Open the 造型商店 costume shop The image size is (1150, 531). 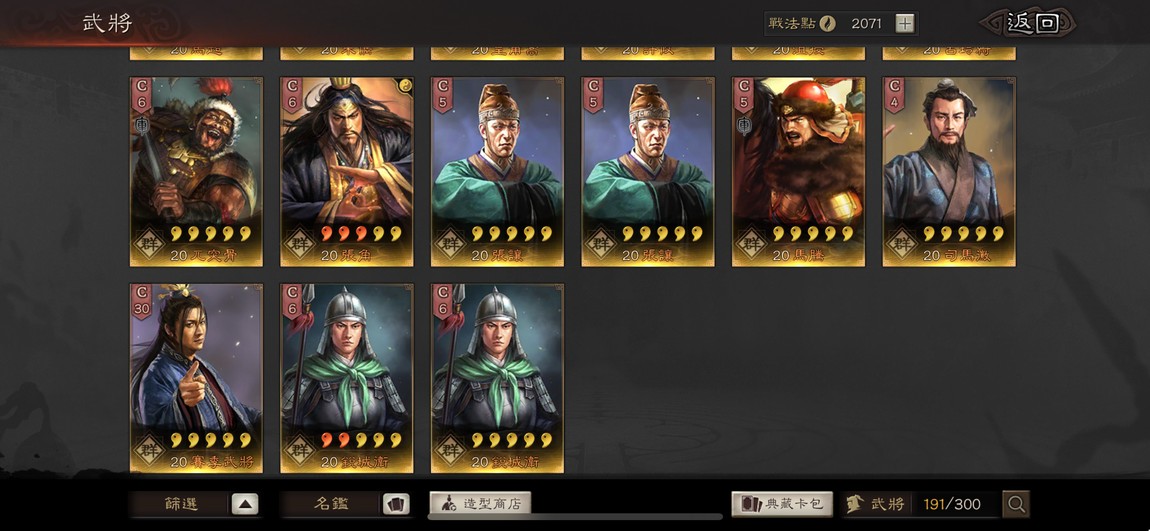point(480,504)
